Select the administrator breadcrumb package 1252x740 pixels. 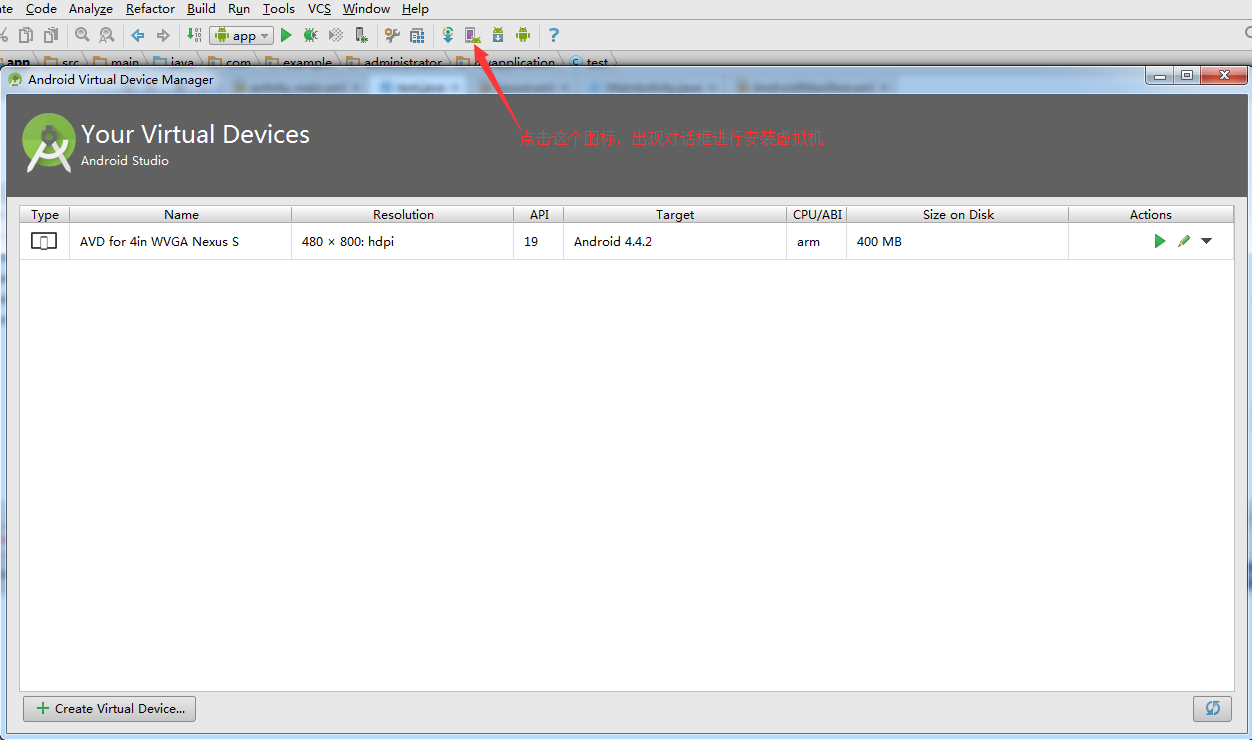point(395,62)
